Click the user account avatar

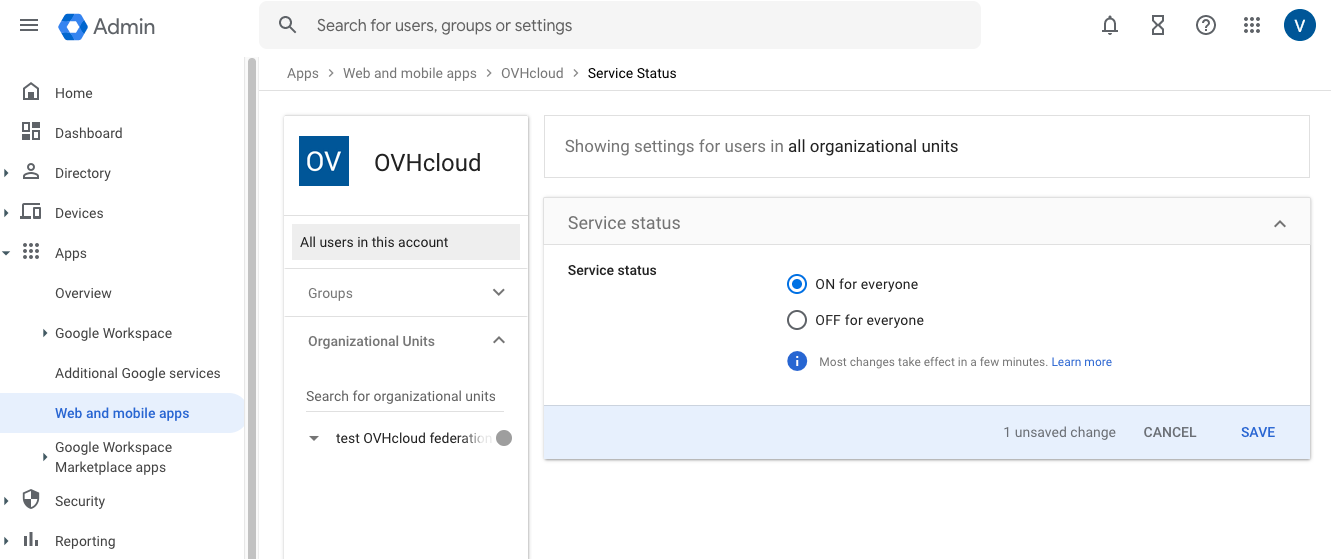point(1299,26)
